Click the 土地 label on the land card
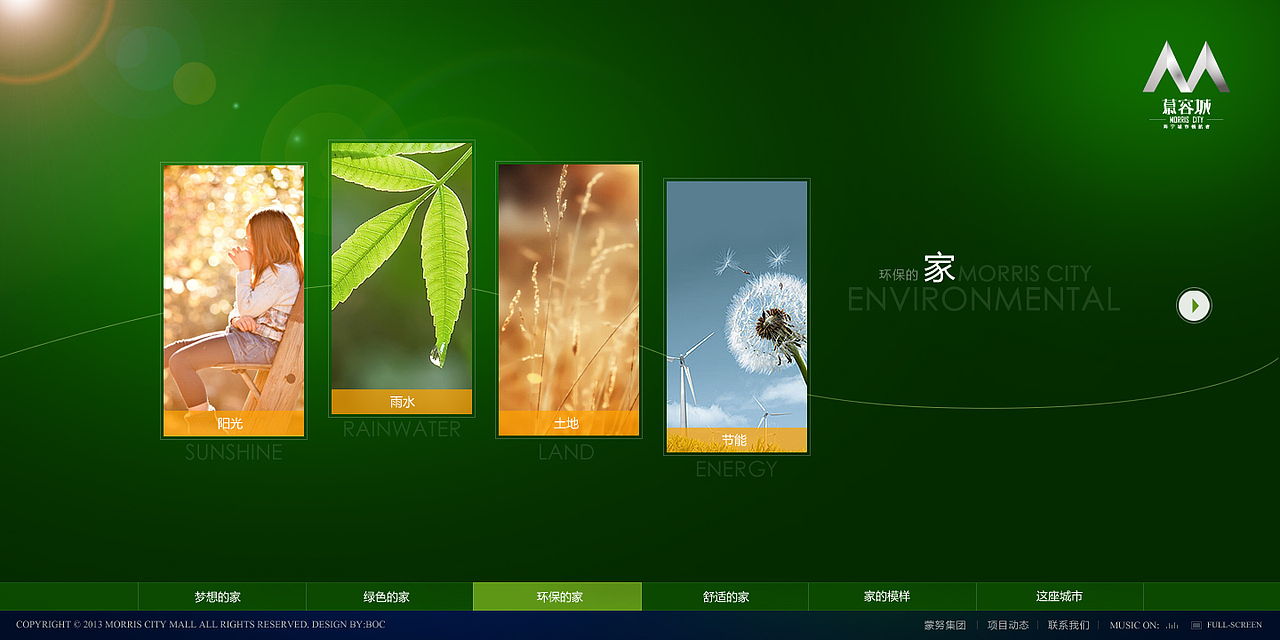This screenshot has height=640, width=1280. [x=567, y=423]
